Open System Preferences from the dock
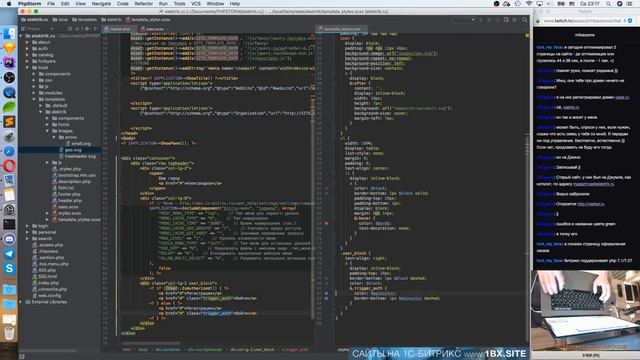The height and width of the screenshot is (360, 640). 9,210
